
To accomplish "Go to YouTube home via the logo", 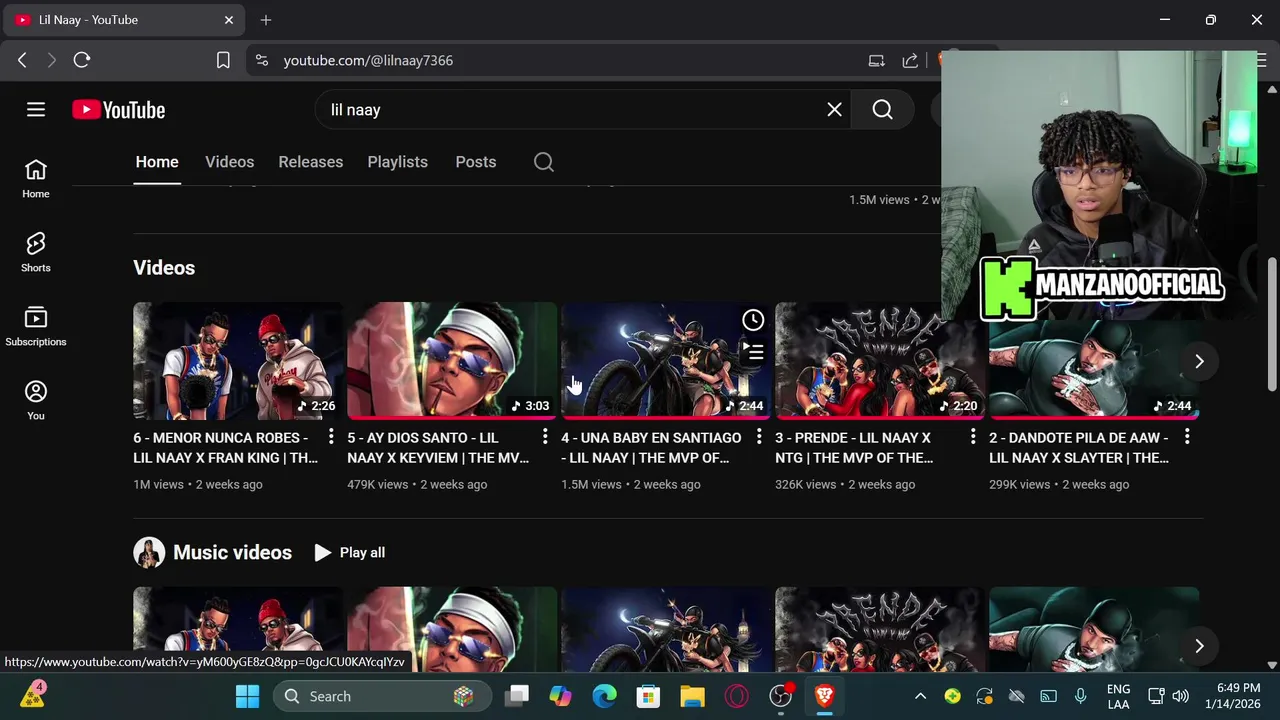I will (x=118, y=110).
